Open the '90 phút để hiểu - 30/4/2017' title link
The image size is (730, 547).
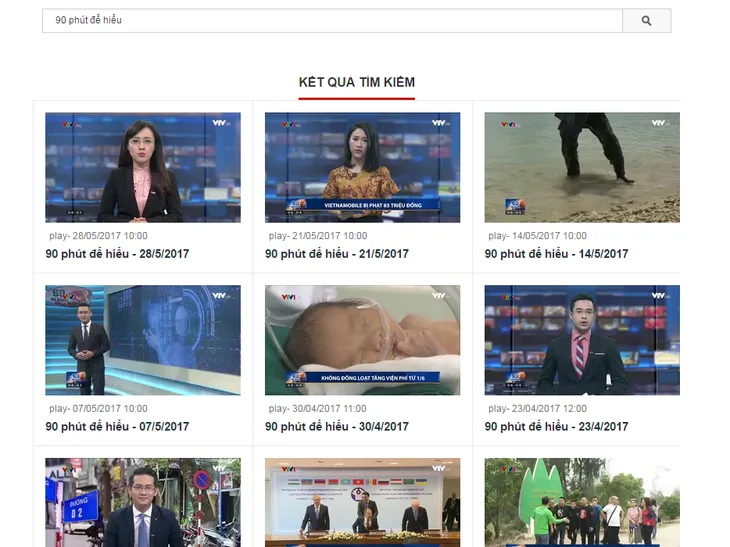pyautogui.click(x=337, y=426)
